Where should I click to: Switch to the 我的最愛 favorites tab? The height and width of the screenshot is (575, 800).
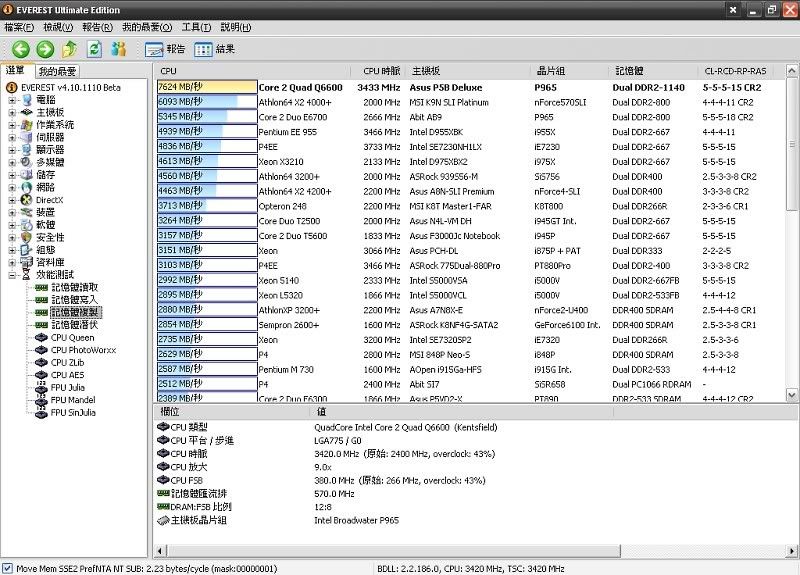coord(57,71)
